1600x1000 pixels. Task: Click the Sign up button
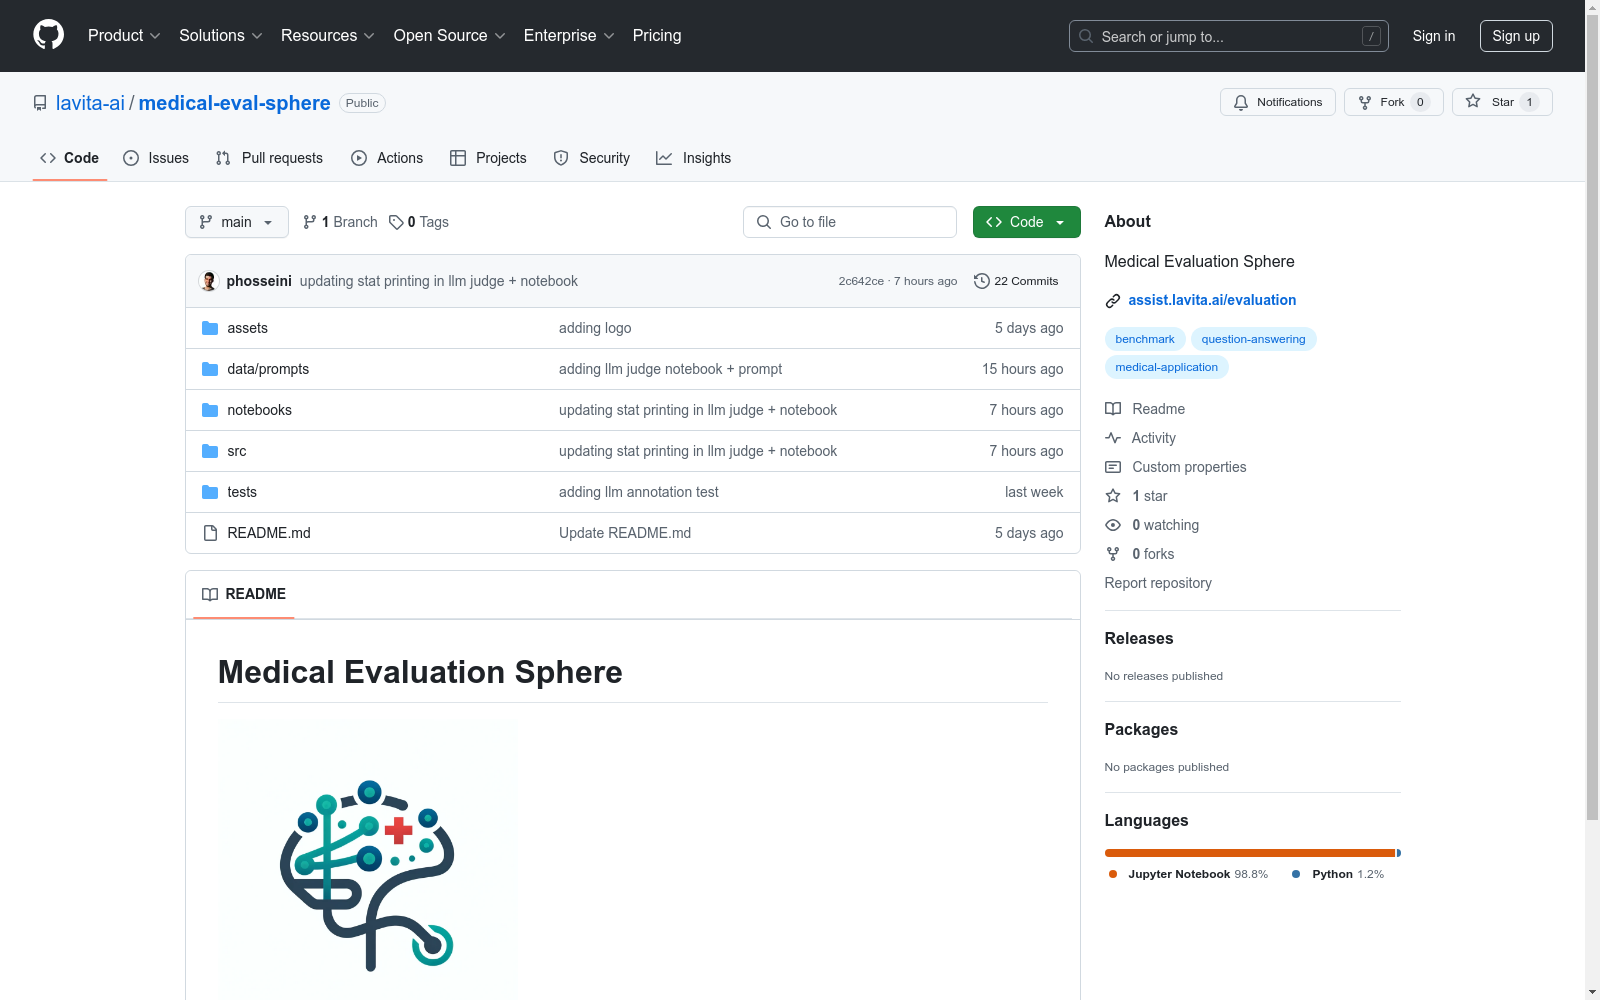(x=1516, y=36)
